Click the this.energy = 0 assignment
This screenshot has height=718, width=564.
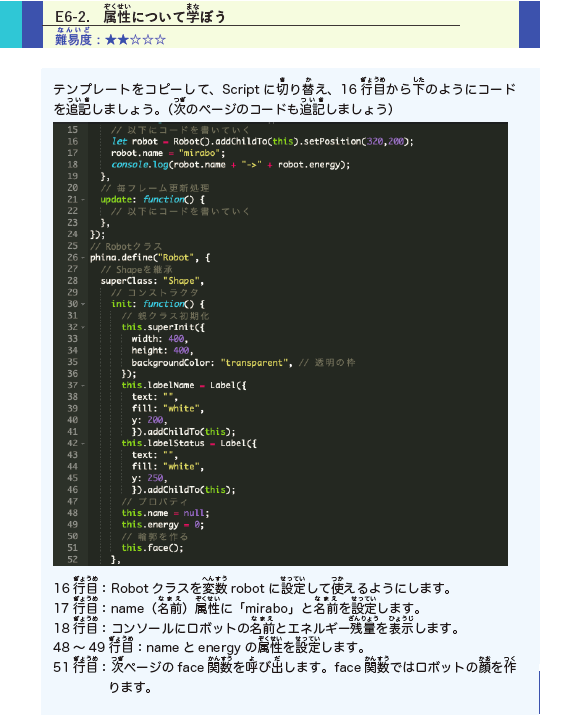[163, 525]
